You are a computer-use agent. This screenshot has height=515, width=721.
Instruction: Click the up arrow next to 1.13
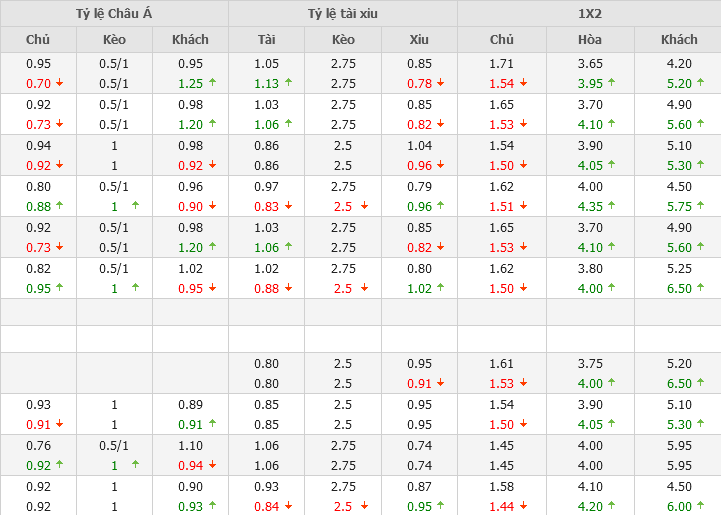pos(288,84)
